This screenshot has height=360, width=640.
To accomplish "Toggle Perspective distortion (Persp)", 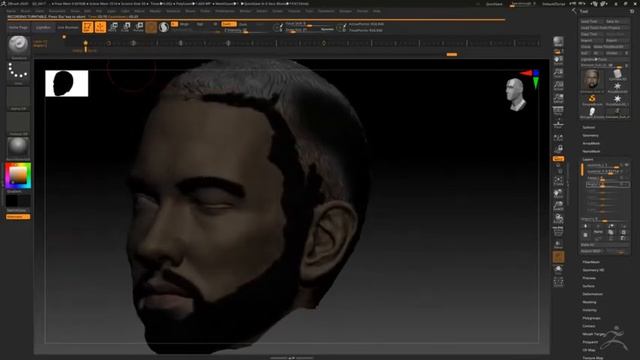I will coord(558,111).
